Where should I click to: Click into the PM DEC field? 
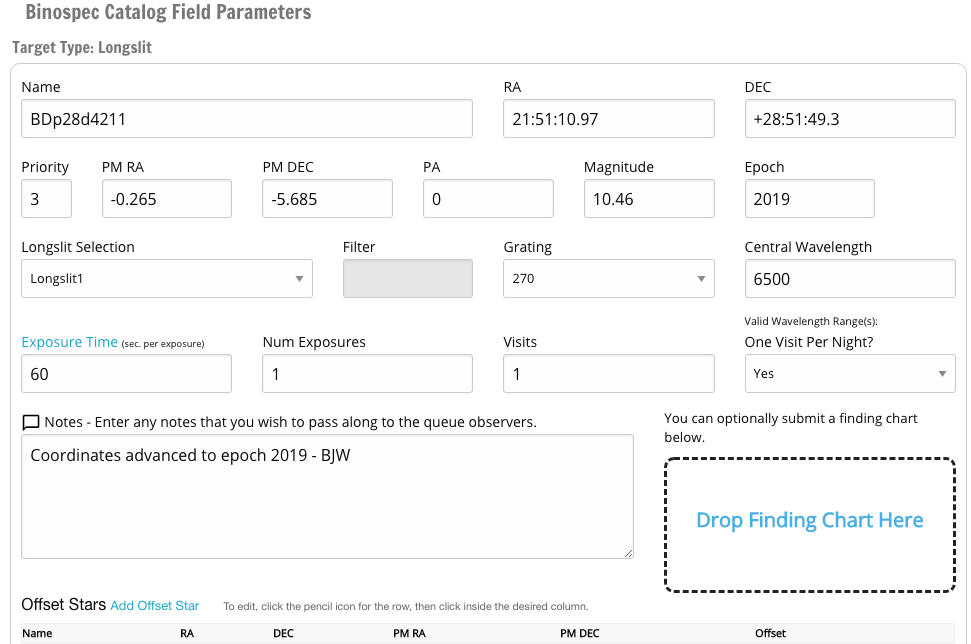tap(327, 199)
